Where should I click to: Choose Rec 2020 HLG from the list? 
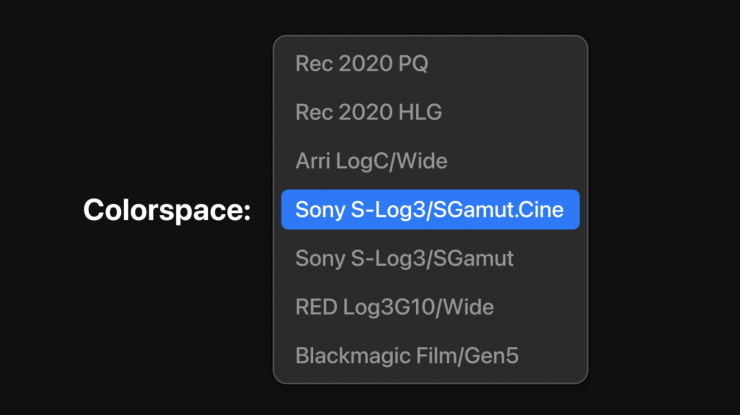[x=368, y=113]
